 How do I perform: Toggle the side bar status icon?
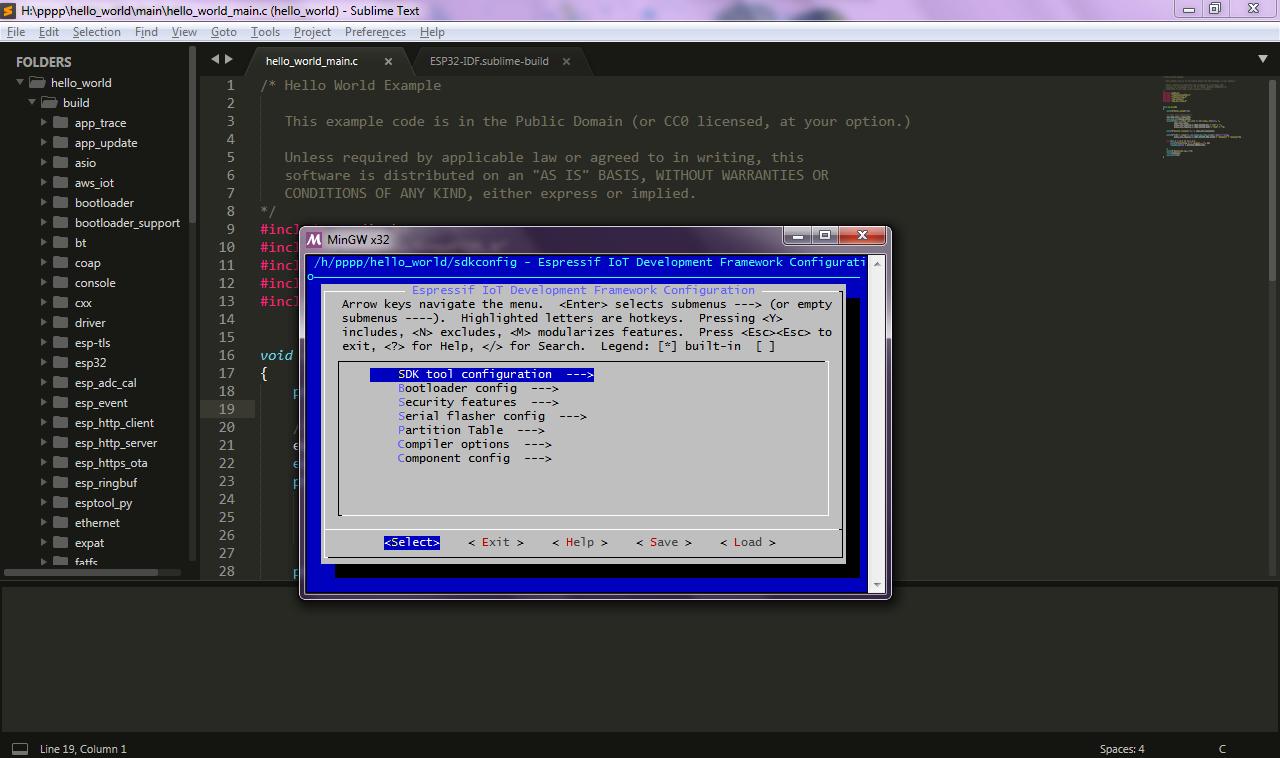coord(19,748)
